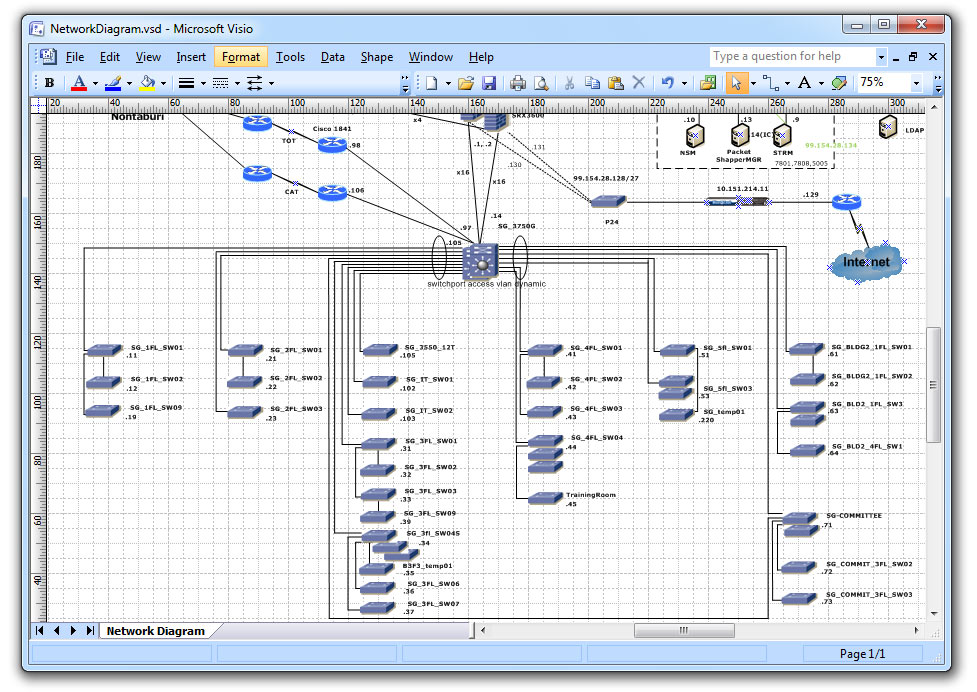Open the View menu
This screenshot has height=692, width=977.
(148, 57)
